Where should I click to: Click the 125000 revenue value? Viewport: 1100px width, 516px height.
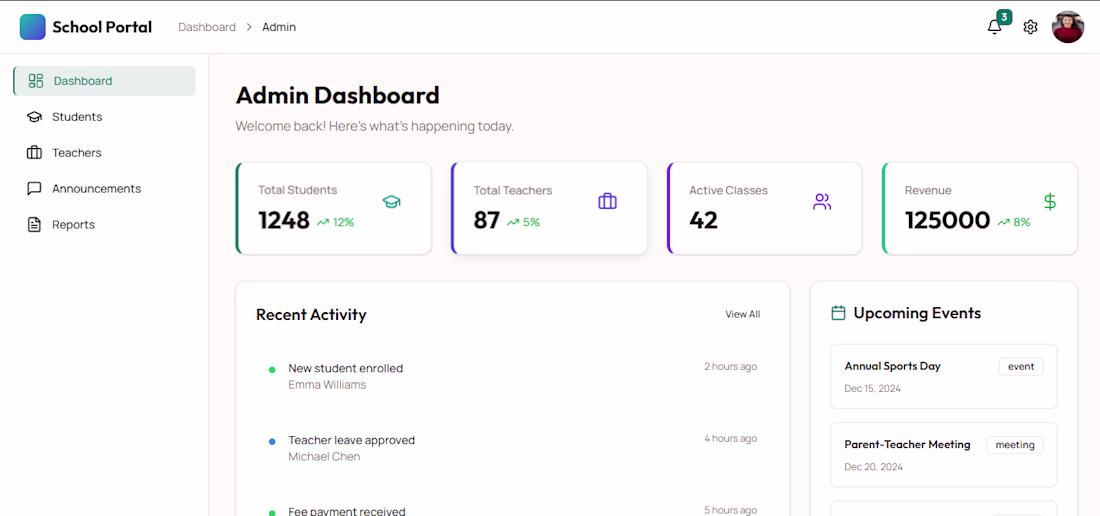pos(947,221)
